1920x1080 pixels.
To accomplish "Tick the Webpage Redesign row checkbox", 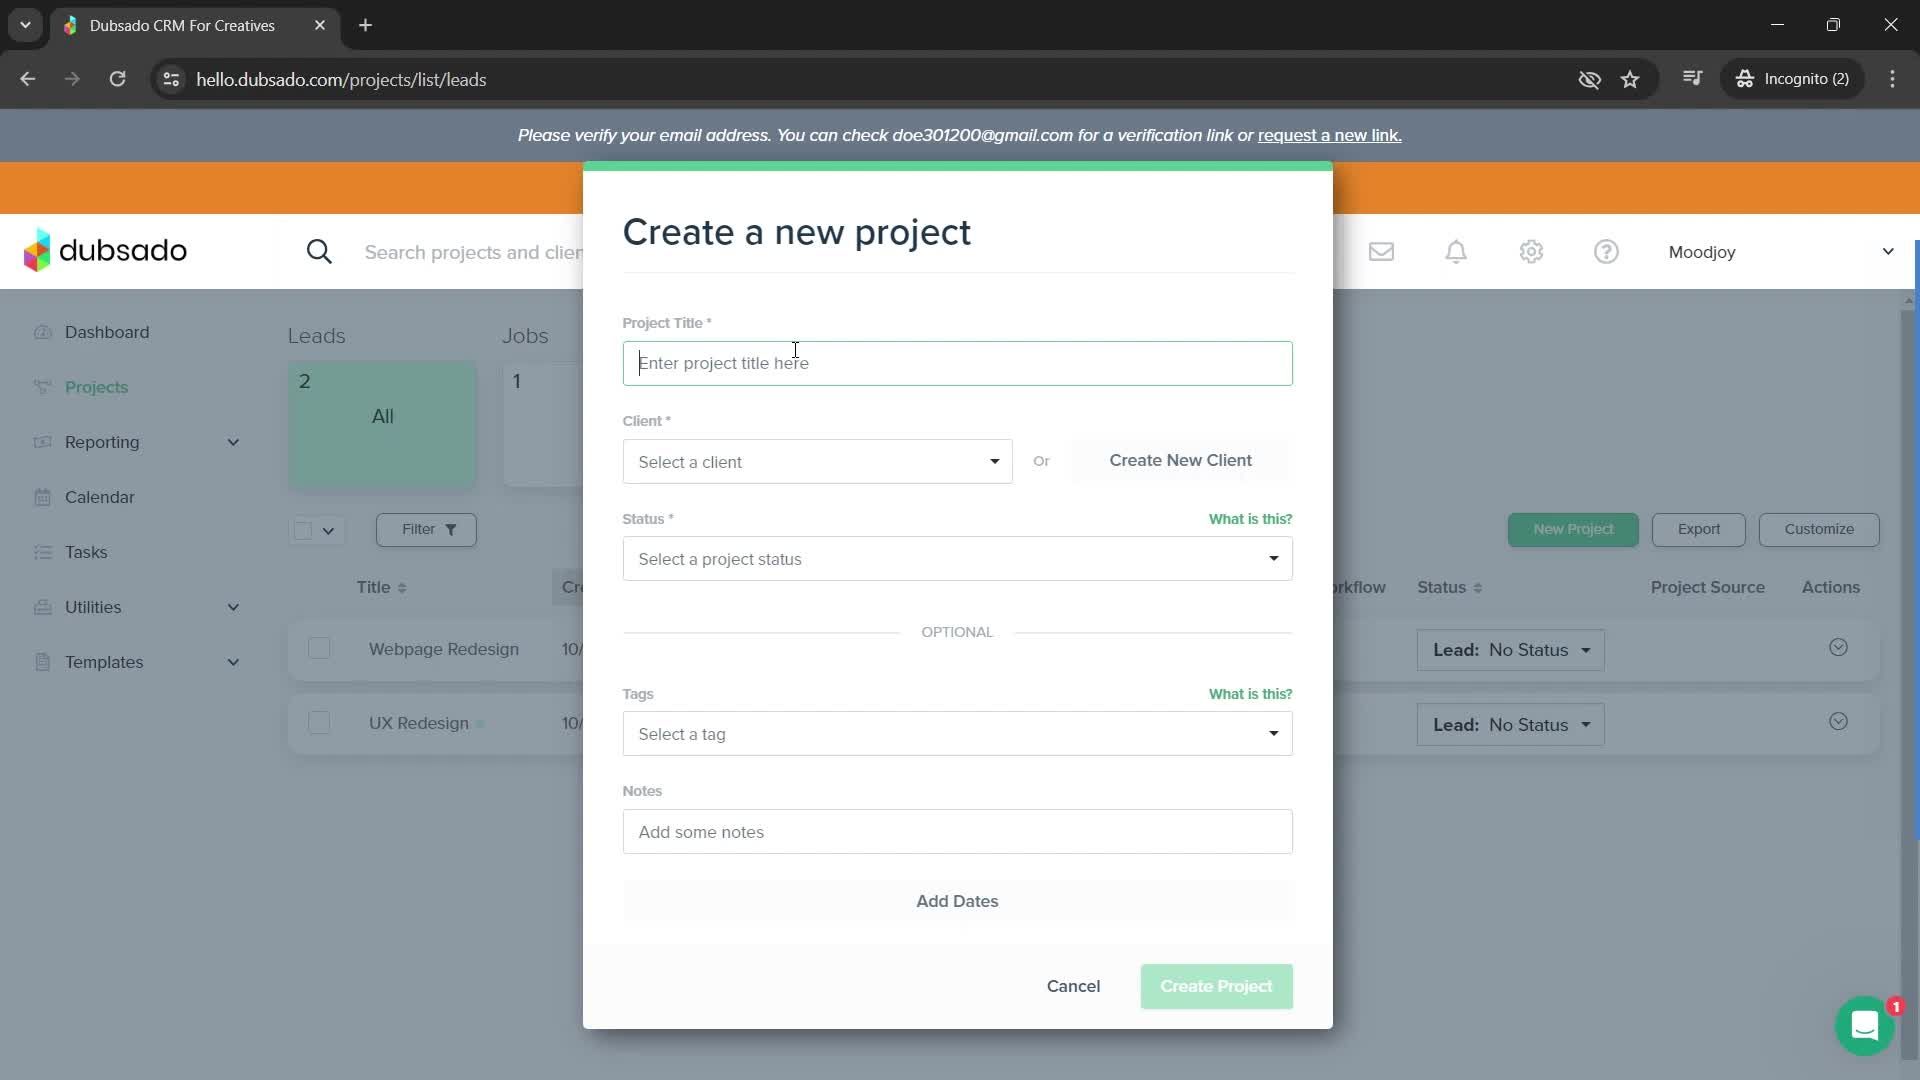I will (319, 648).
